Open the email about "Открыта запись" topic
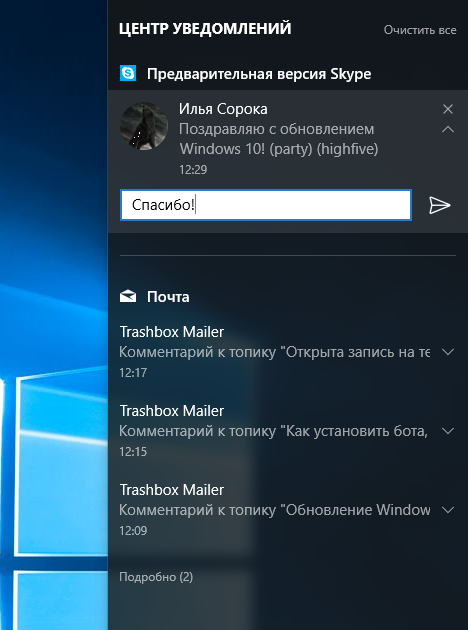The width and height of the screenshot is (468, 630). pyautogui.click(x=275, y=352)
